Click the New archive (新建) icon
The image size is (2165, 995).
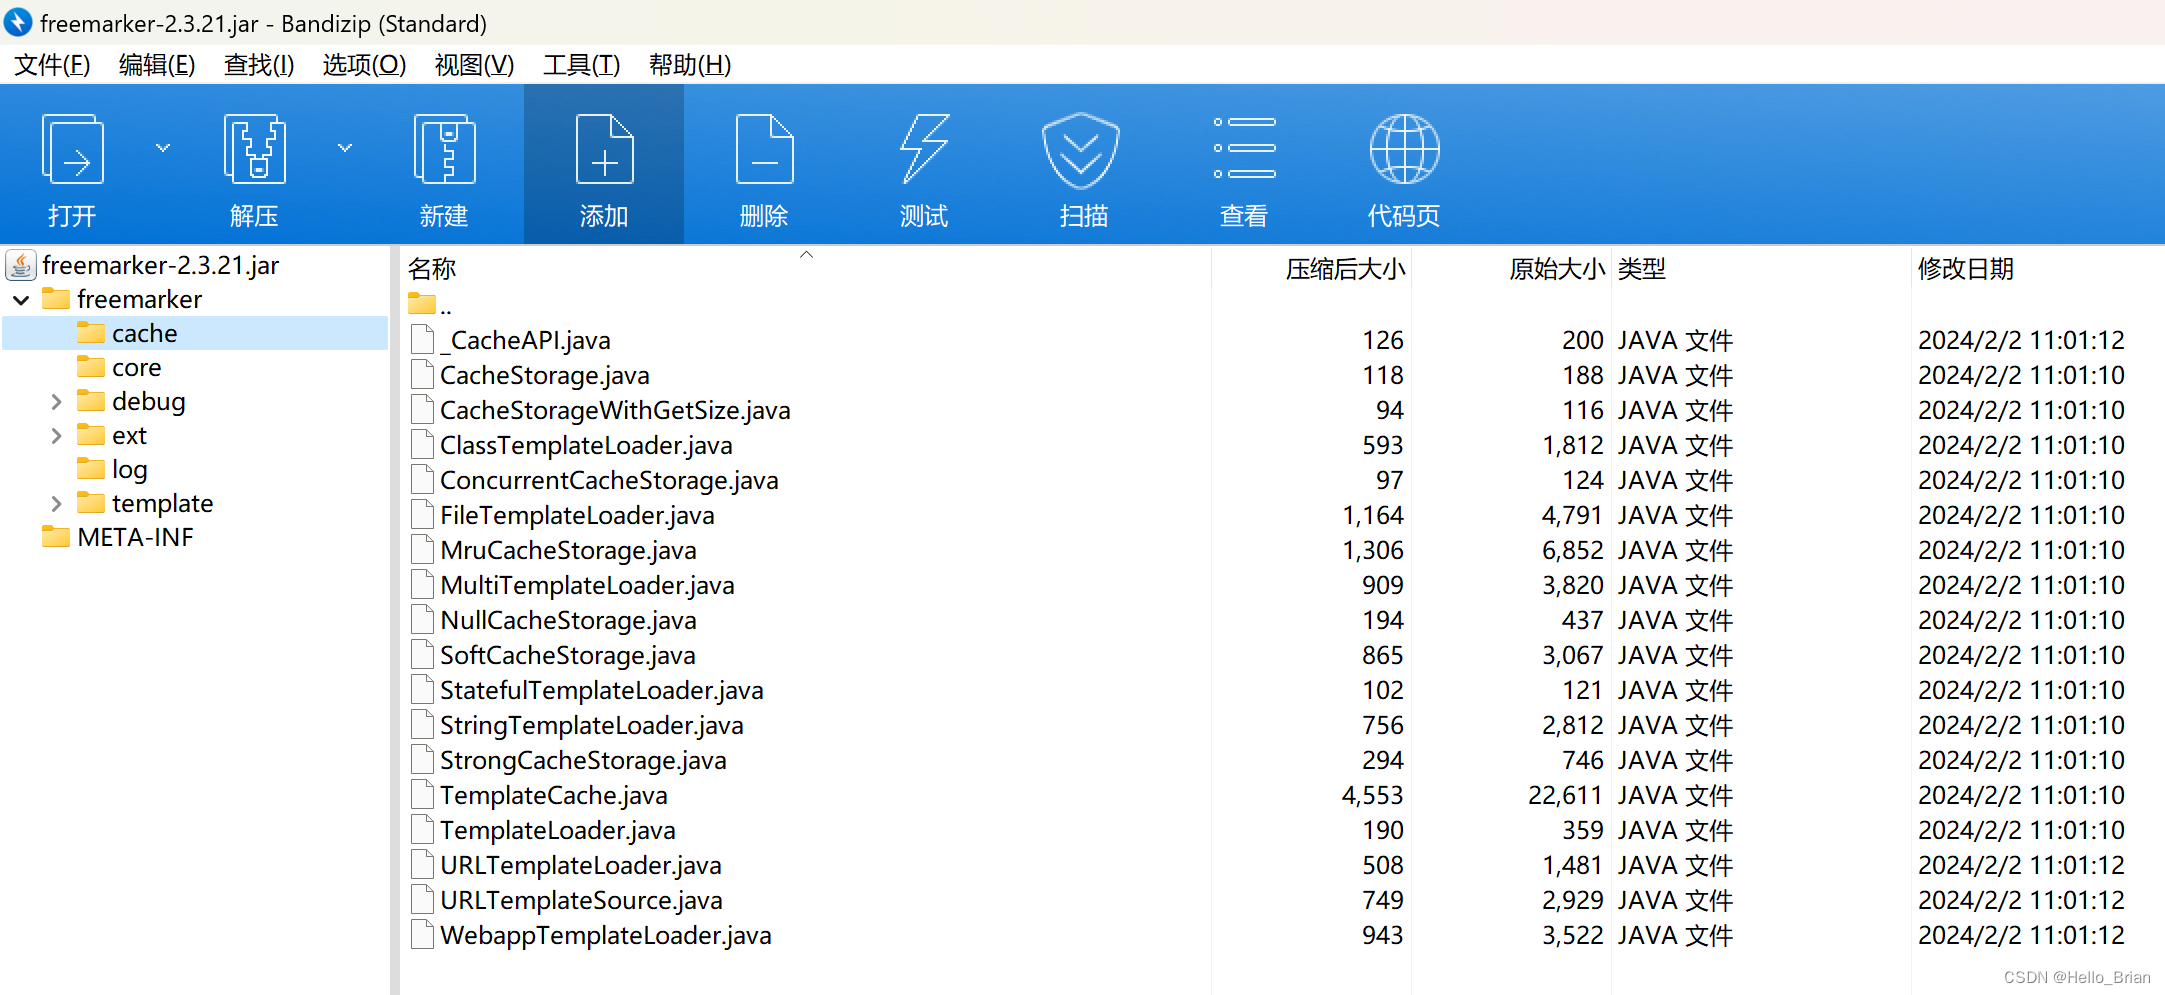[x=445, y=149]
